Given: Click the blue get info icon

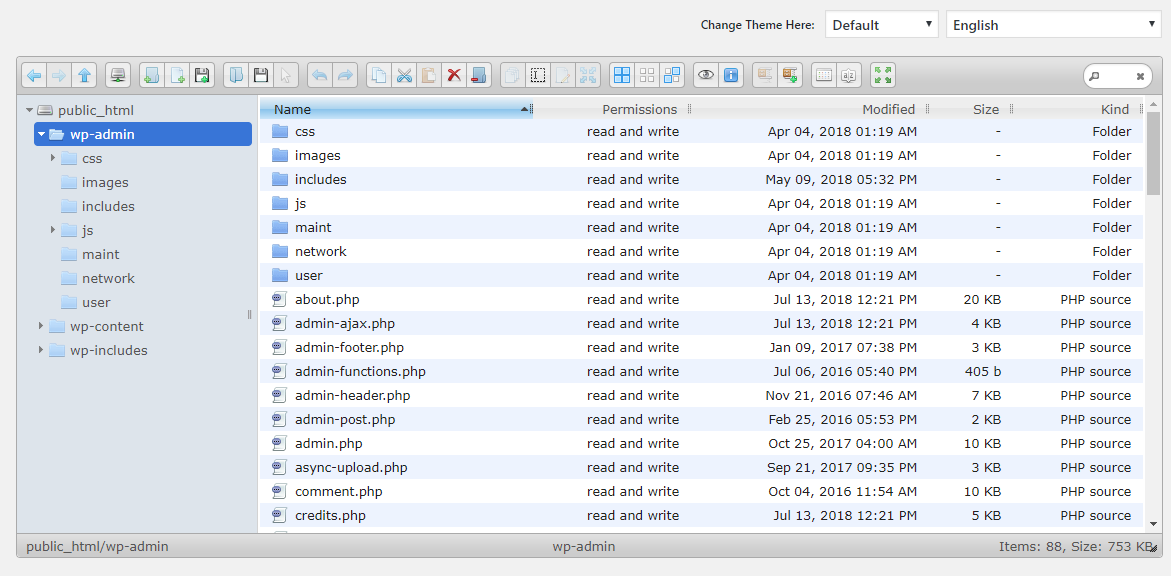Looking at the screenshot, I should (x=731, y=75).
